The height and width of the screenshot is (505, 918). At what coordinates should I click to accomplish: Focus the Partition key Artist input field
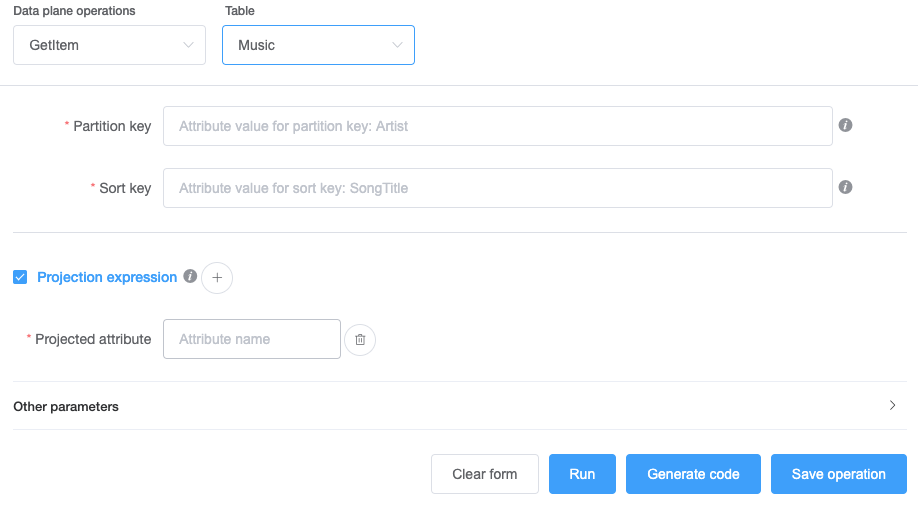coord(497,127)
